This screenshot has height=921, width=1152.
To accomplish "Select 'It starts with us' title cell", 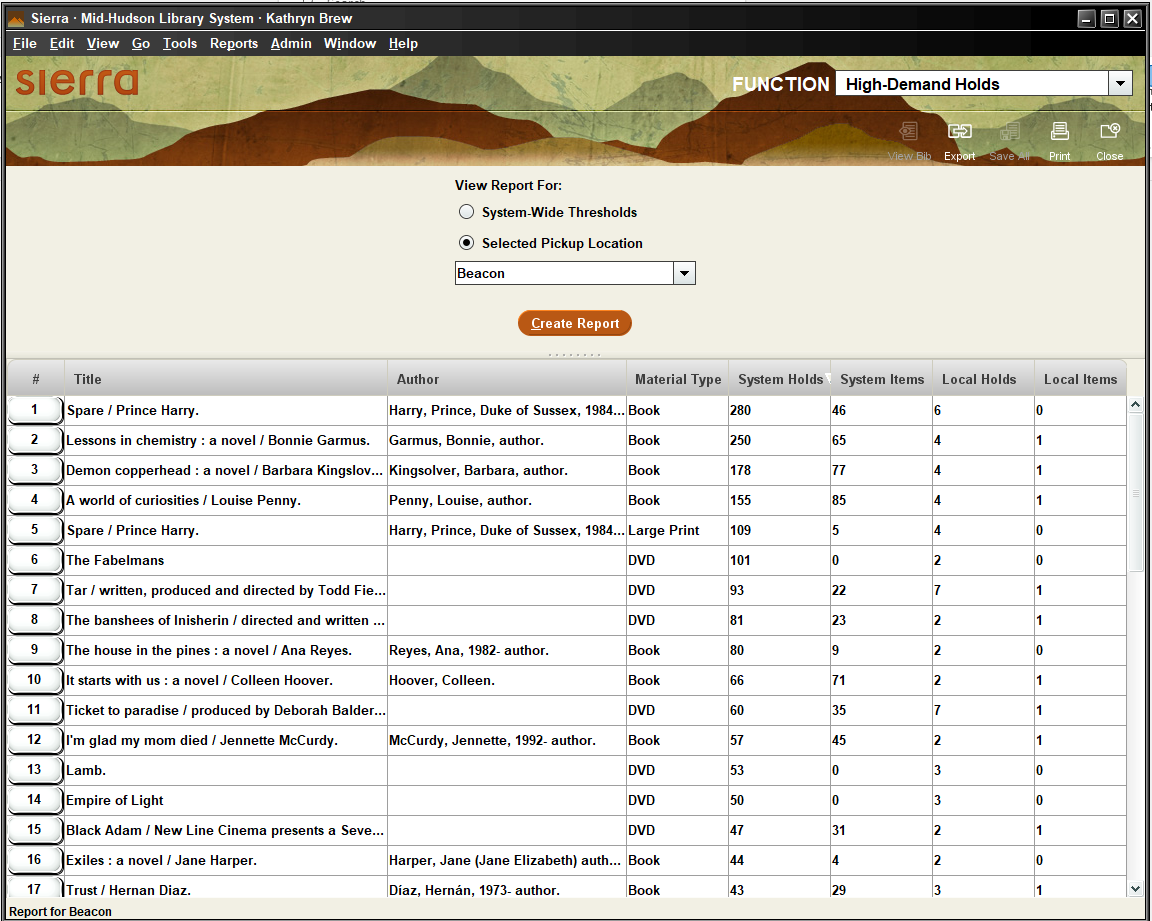I will pos(226,680).
